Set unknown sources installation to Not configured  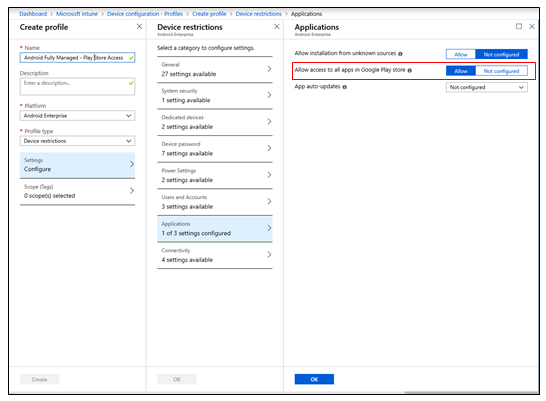[x=501, y=54]
